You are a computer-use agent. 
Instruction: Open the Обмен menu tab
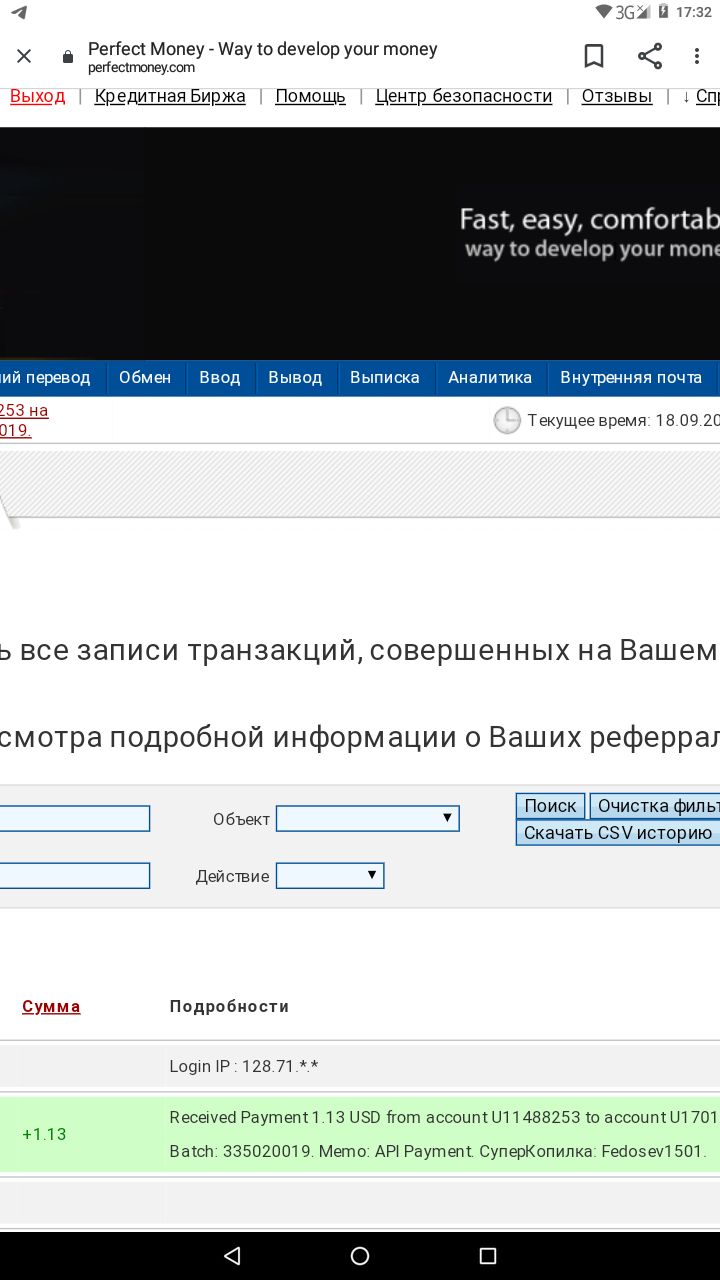click(145, 378)
